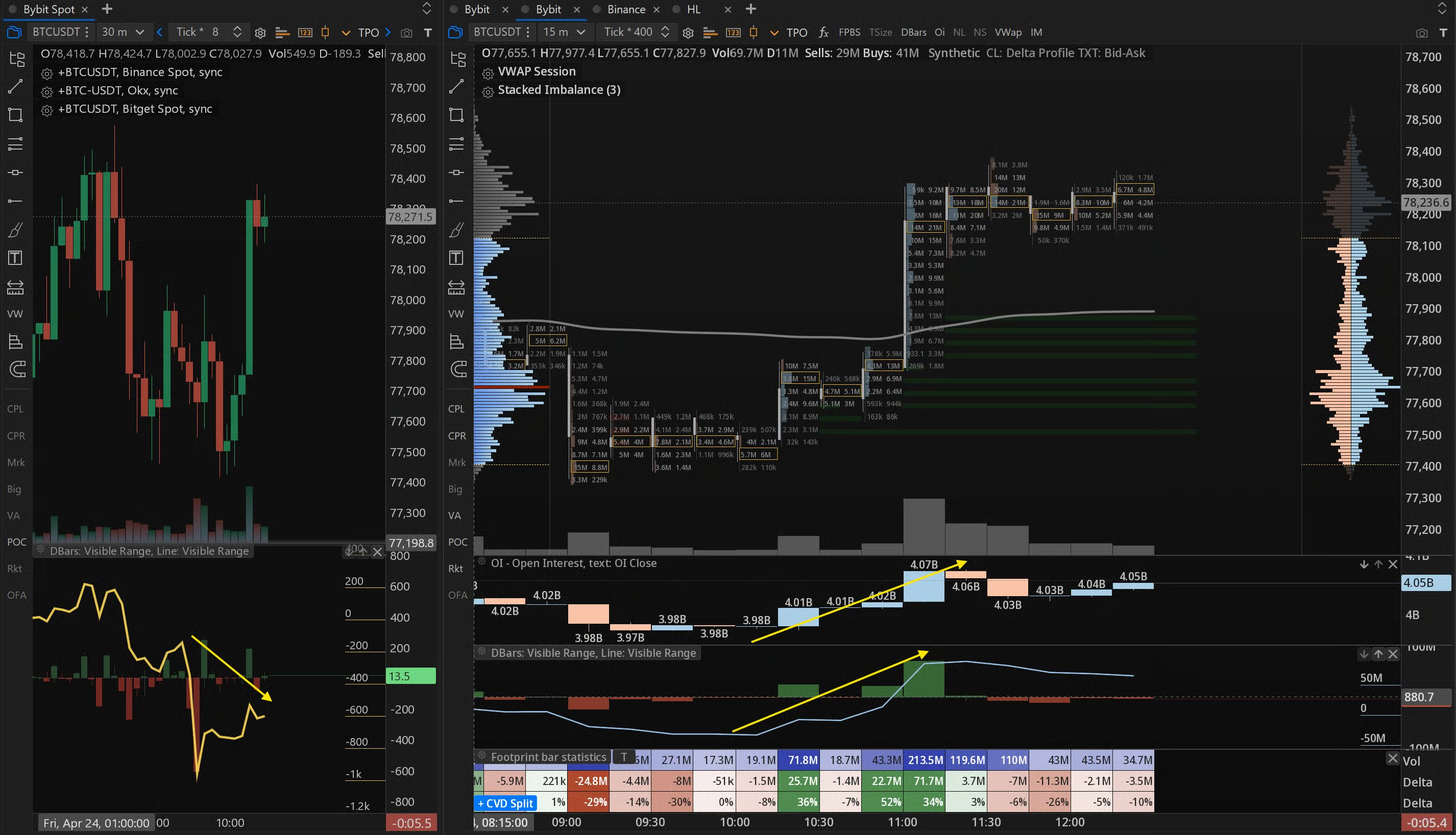The width and height of the screenshot is (1456, 835).
Task: Enable the POC toggle in left chart sidebar
Action: click(x=15, y=542)
